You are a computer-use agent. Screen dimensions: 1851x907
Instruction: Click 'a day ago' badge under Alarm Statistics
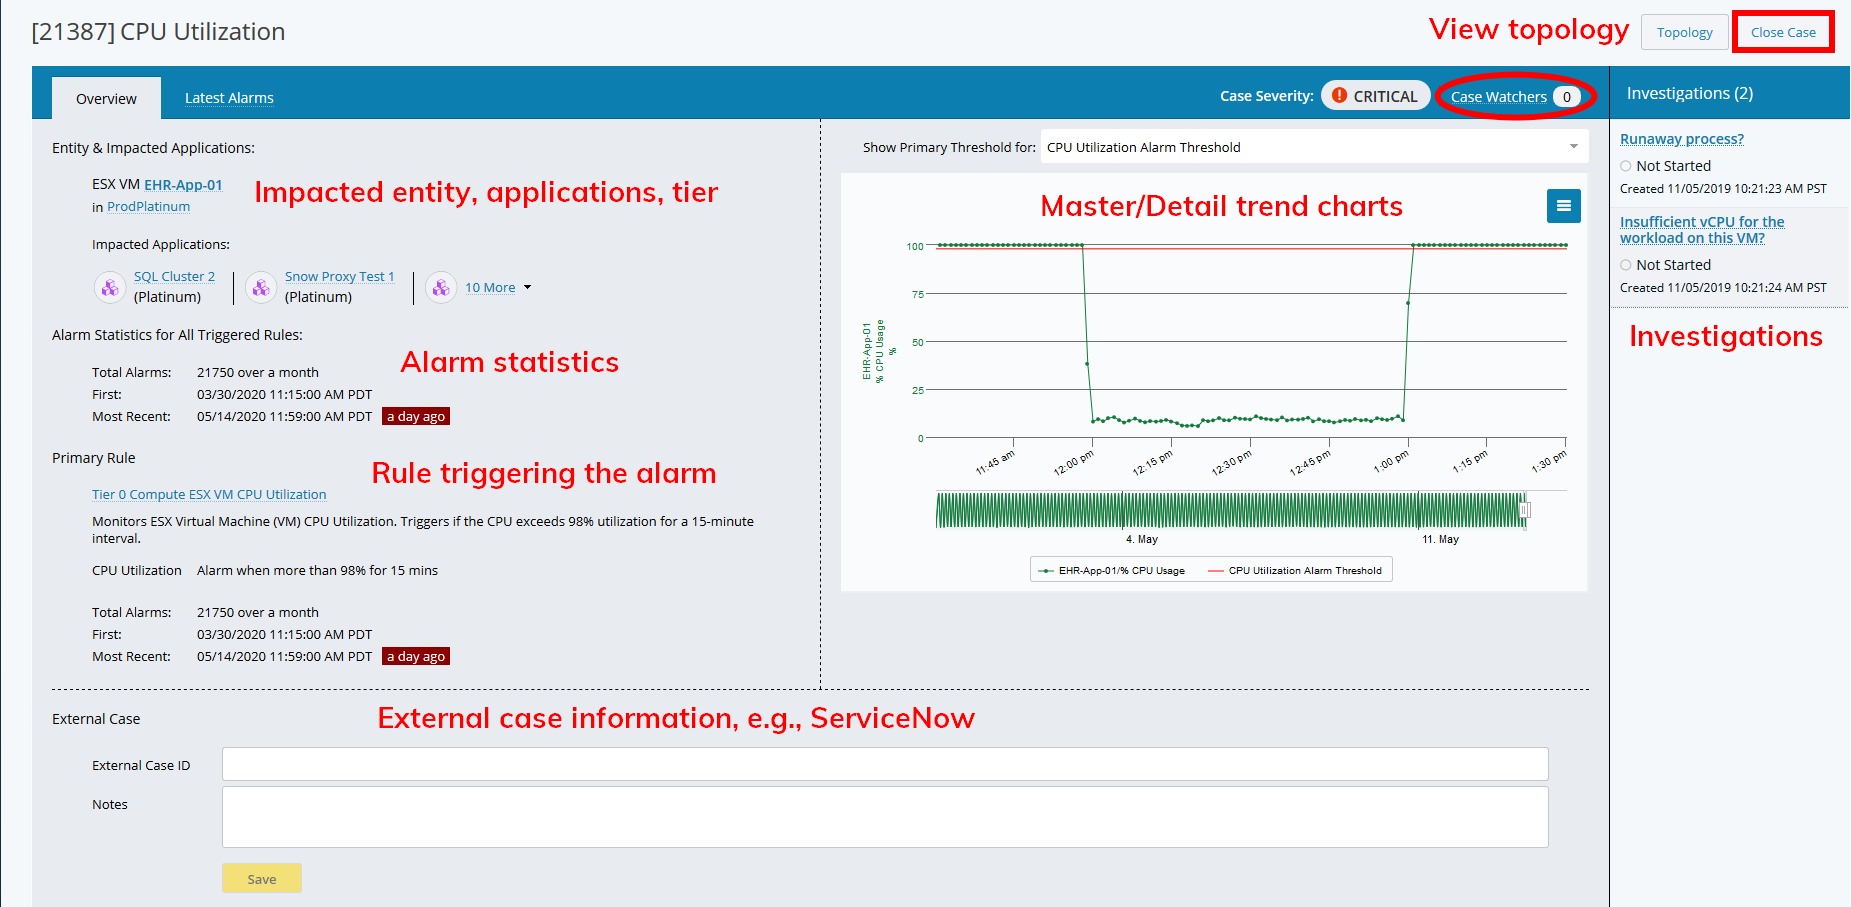point(416,416)
